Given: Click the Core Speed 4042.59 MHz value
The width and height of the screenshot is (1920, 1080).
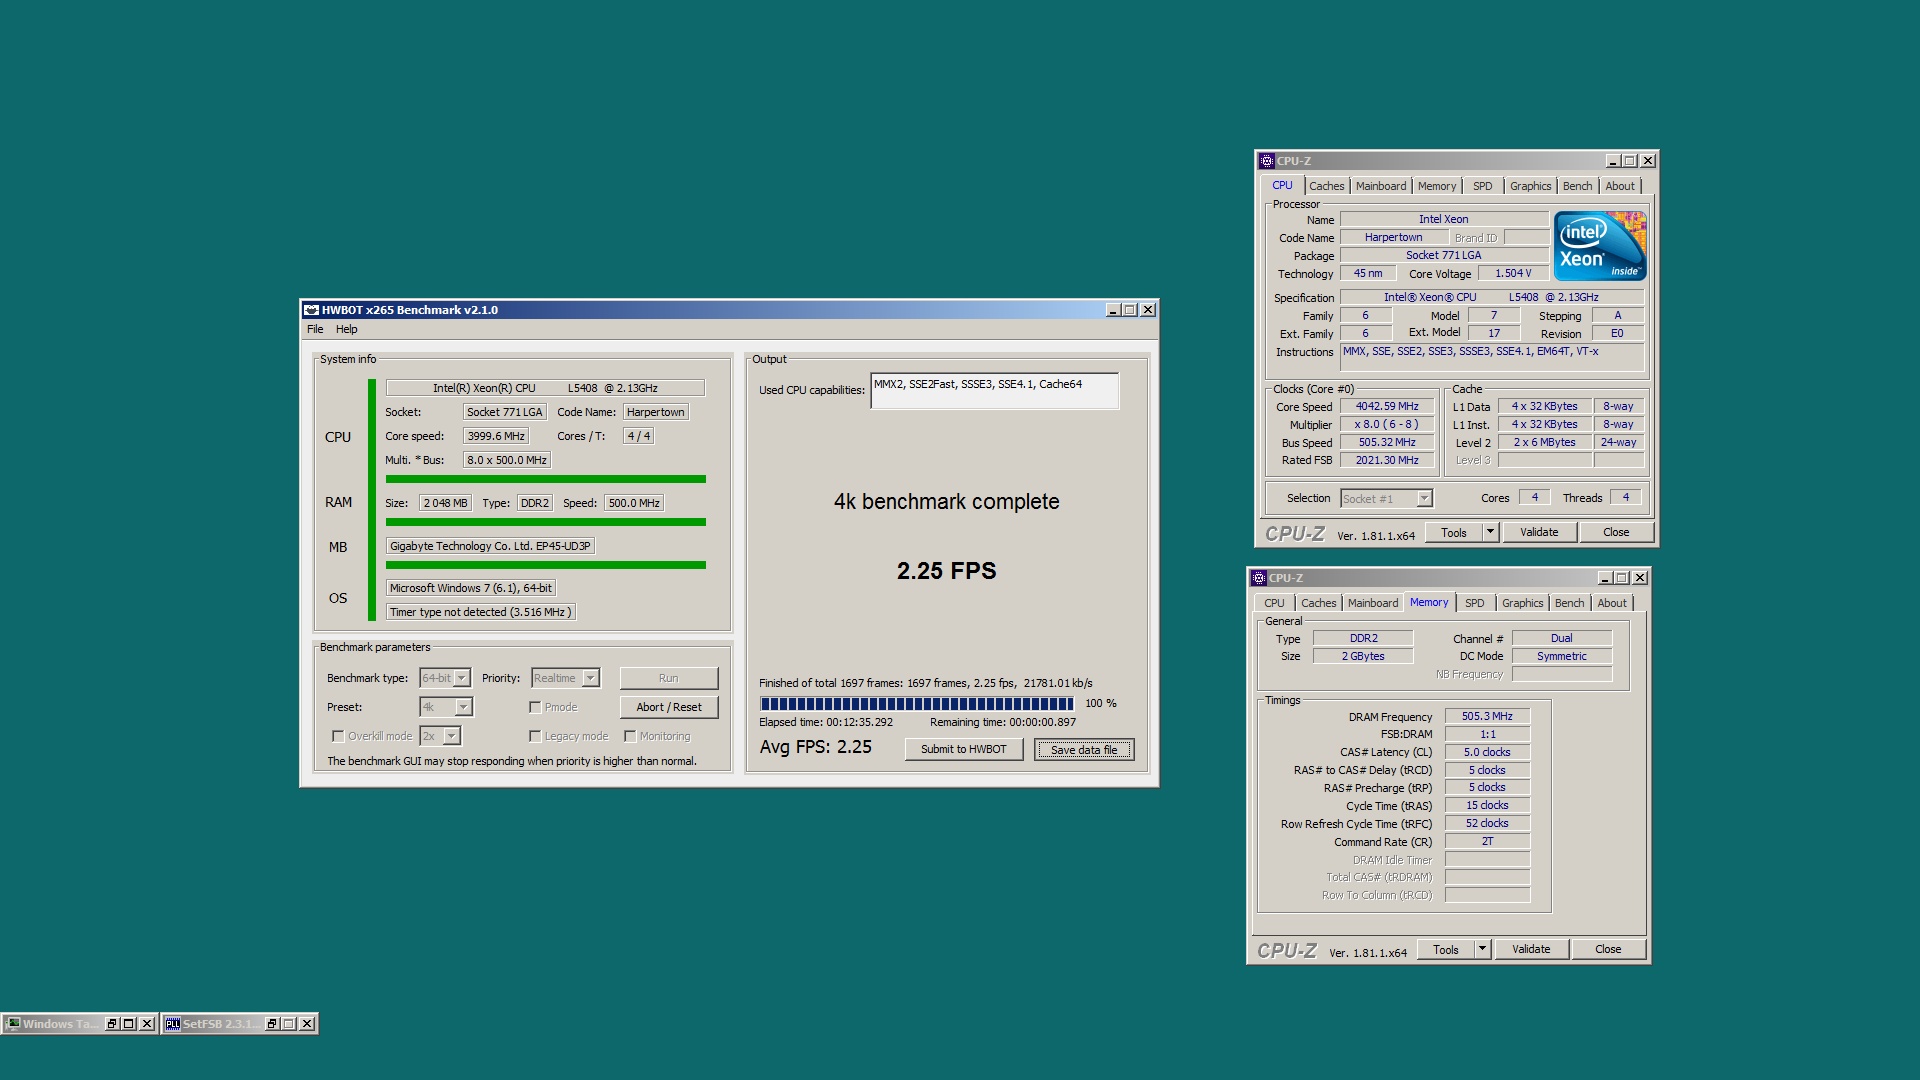Looking at the screenshot, I should pos(1387,406).
